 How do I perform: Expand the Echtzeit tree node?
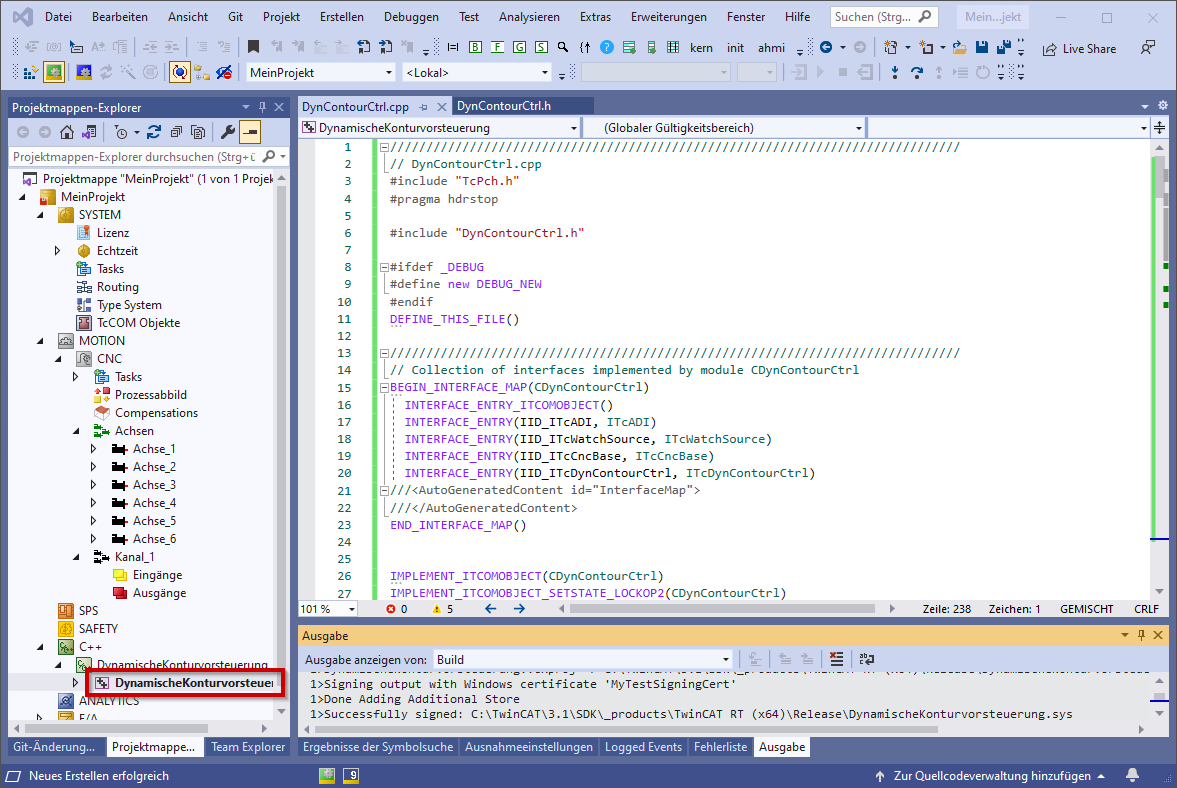click(x=58, y=251)
